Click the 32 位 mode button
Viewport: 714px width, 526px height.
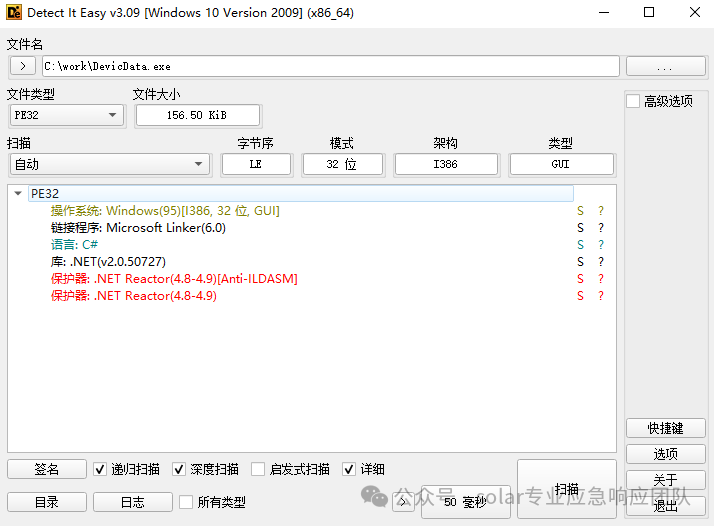(x=342, y=164)
